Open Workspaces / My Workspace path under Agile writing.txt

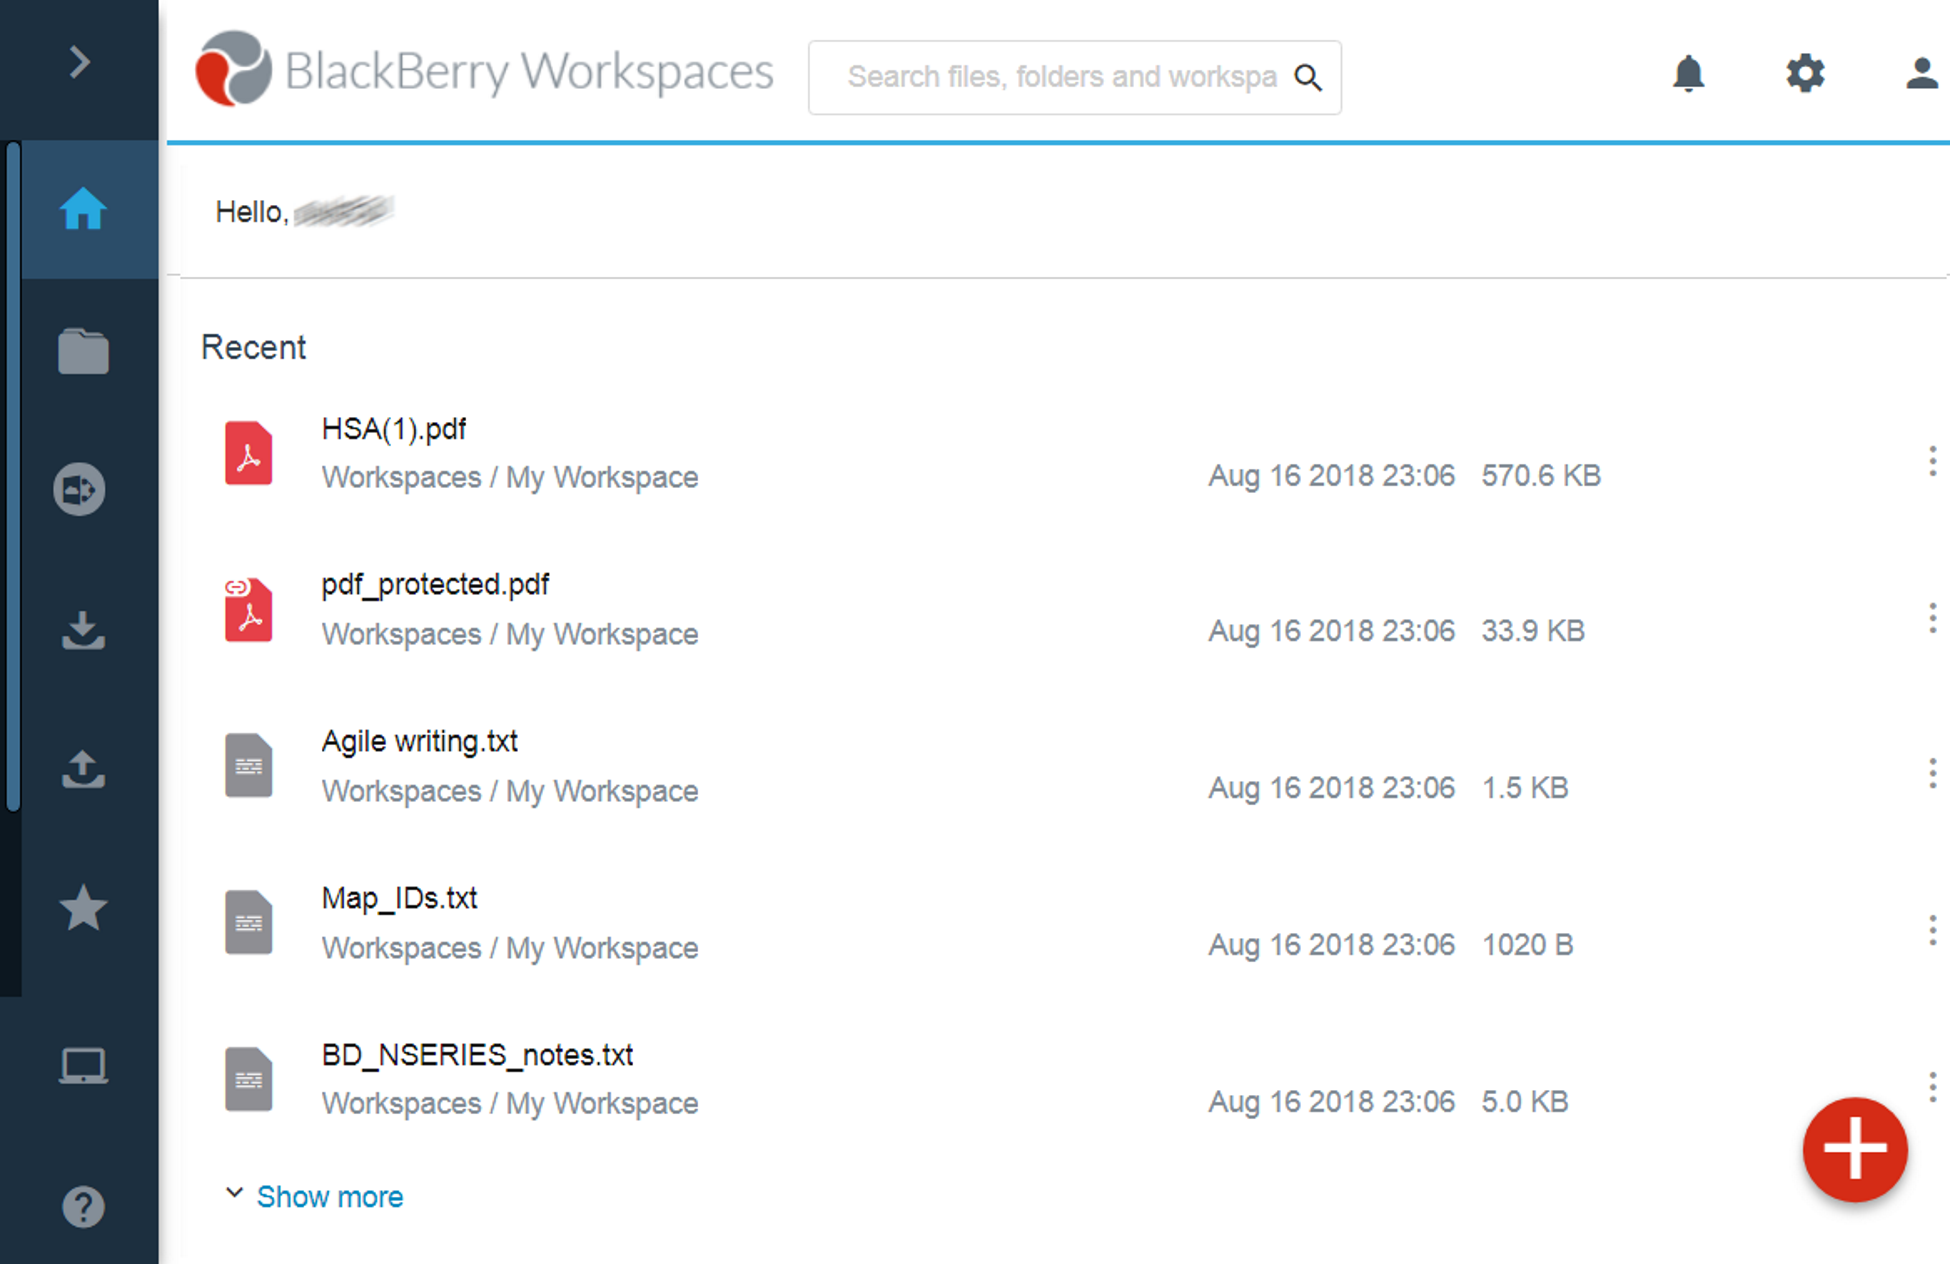[x=510, y=791]
